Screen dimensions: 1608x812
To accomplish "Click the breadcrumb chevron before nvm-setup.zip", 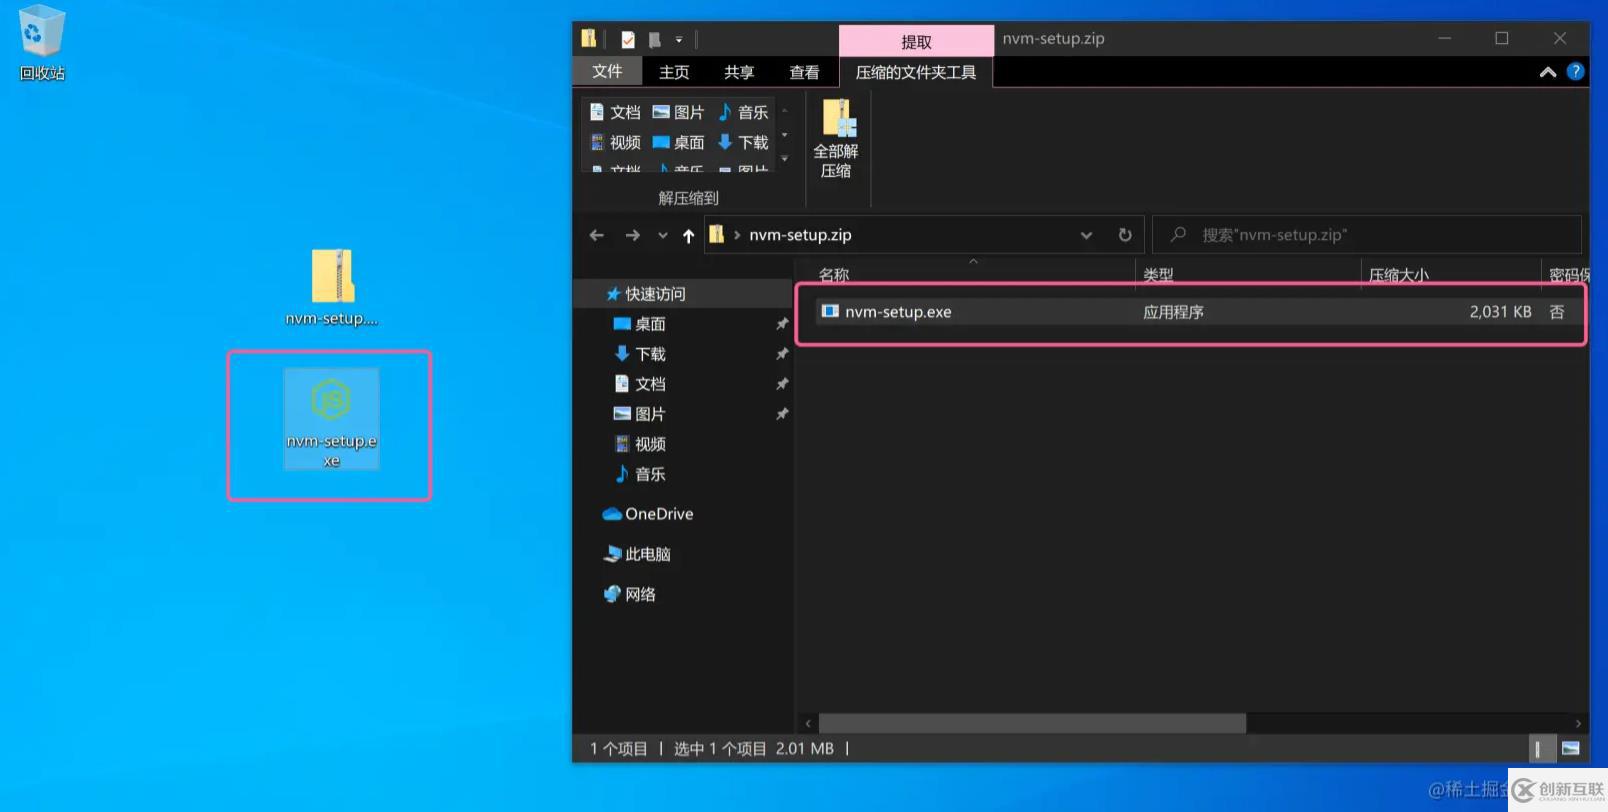I will tap(737, 235).
